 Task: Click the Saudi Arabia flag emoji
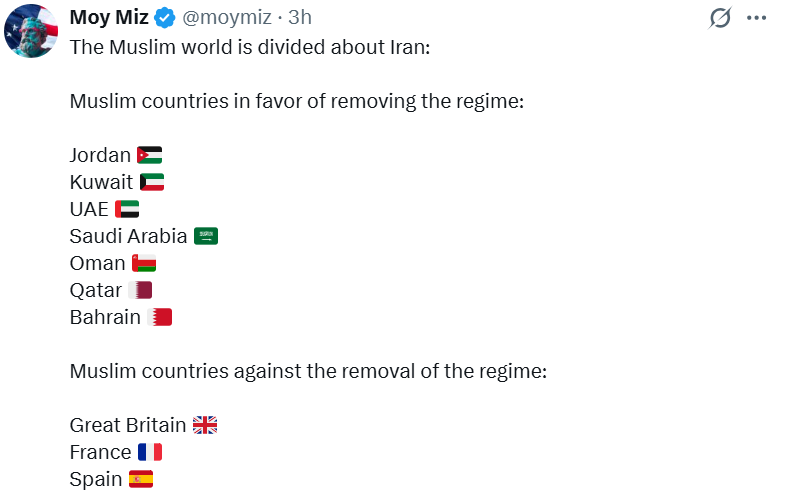coord(205,236)
